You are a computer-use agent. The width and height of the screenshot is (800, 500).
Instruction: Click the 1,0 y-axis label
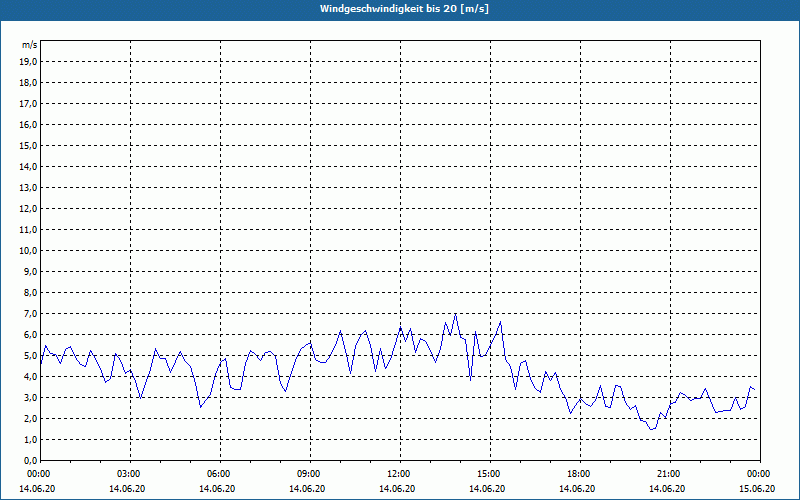tap(30, 440)
